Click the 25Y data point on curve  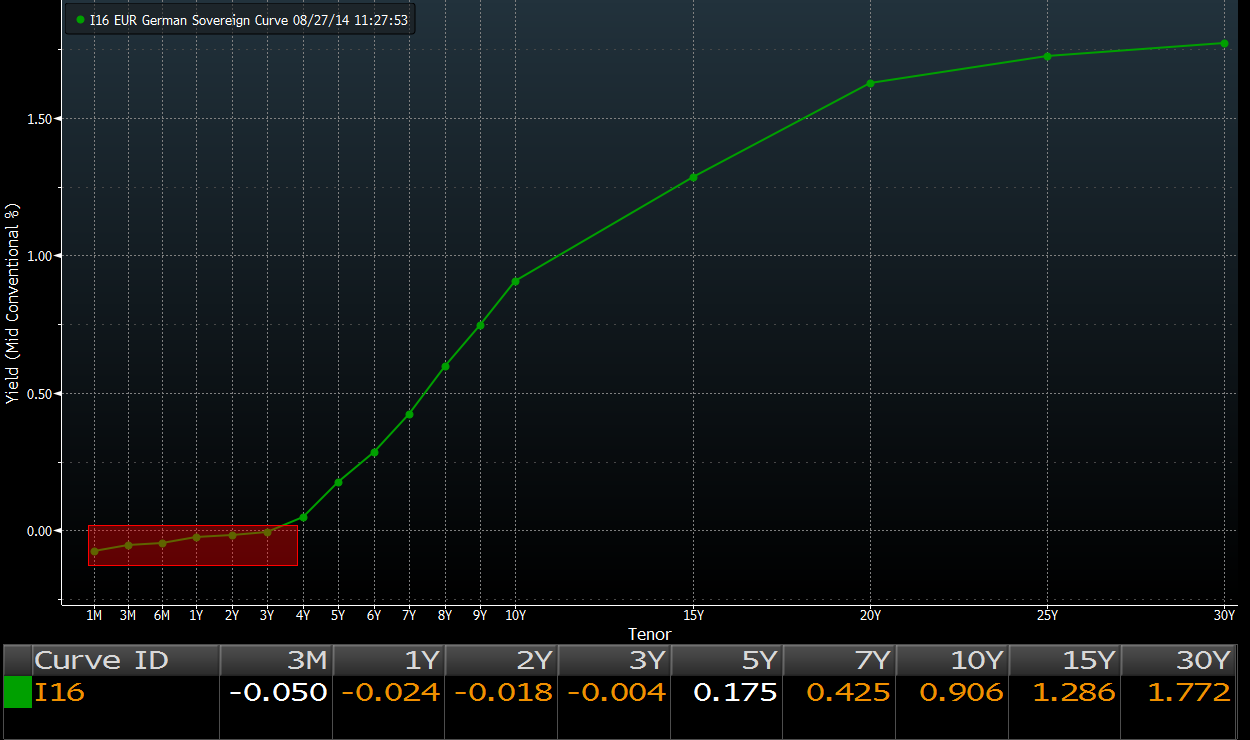[x=1047, y=56]
